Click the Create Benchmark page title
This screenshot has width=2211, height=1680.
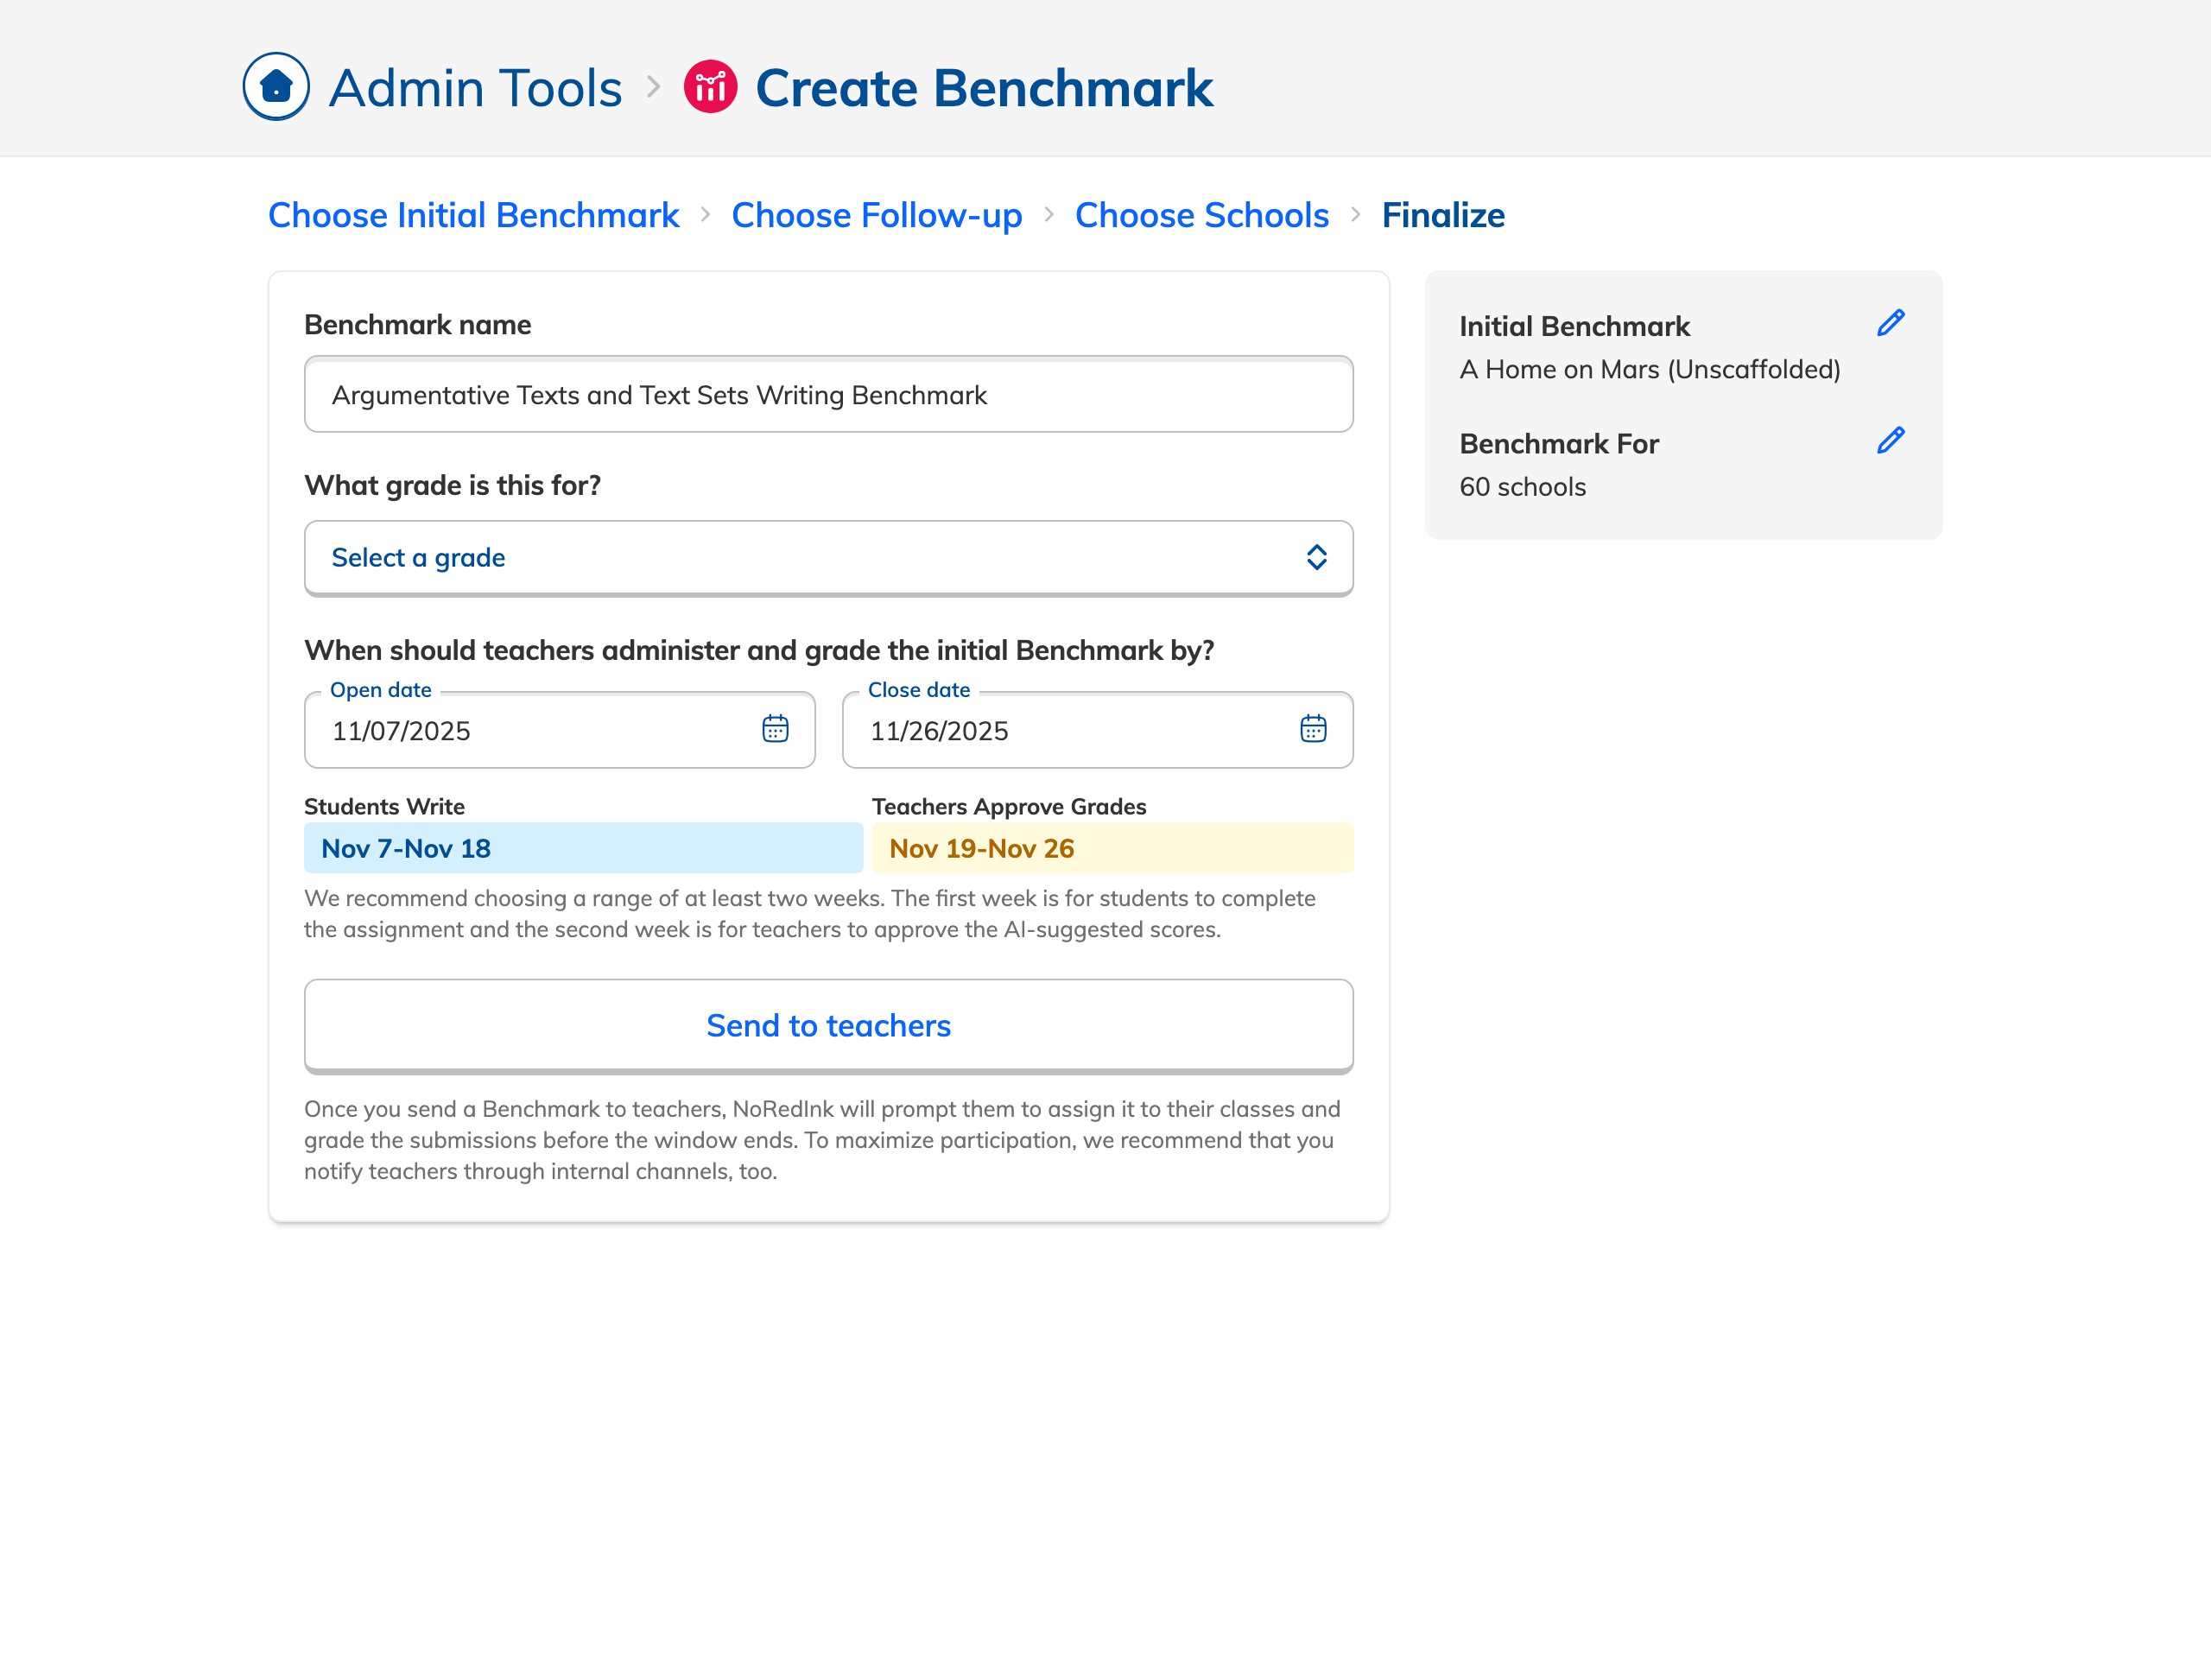[x=983, y=88]
